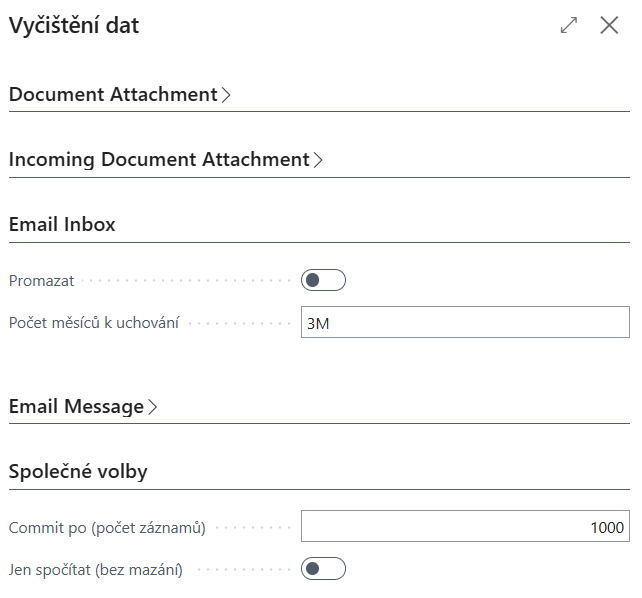The width and height of the screenshot is (642, 598).
Task: Click the Vyčištění dat title text
Action: coord(74,25)
